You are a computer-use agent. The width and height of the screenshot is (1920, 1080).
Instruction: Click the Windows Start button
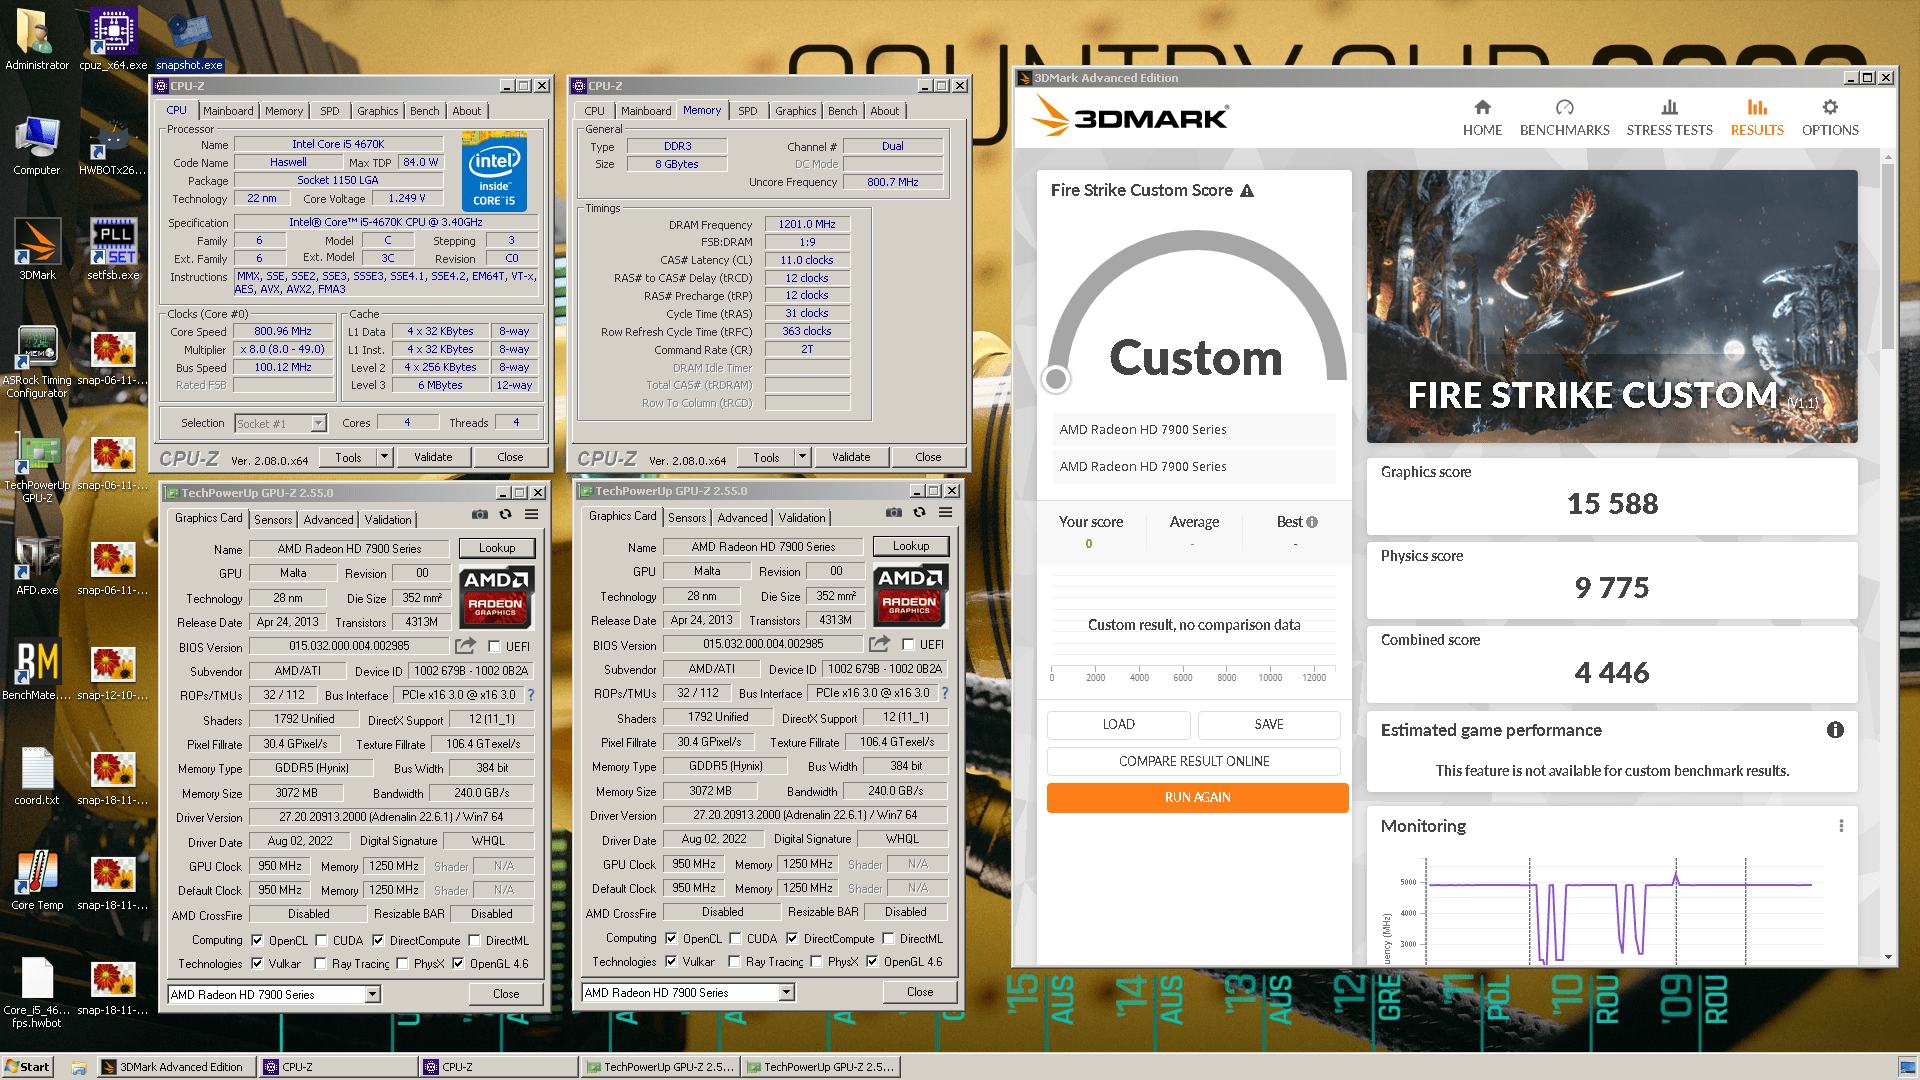click(x=27, y=1067)
